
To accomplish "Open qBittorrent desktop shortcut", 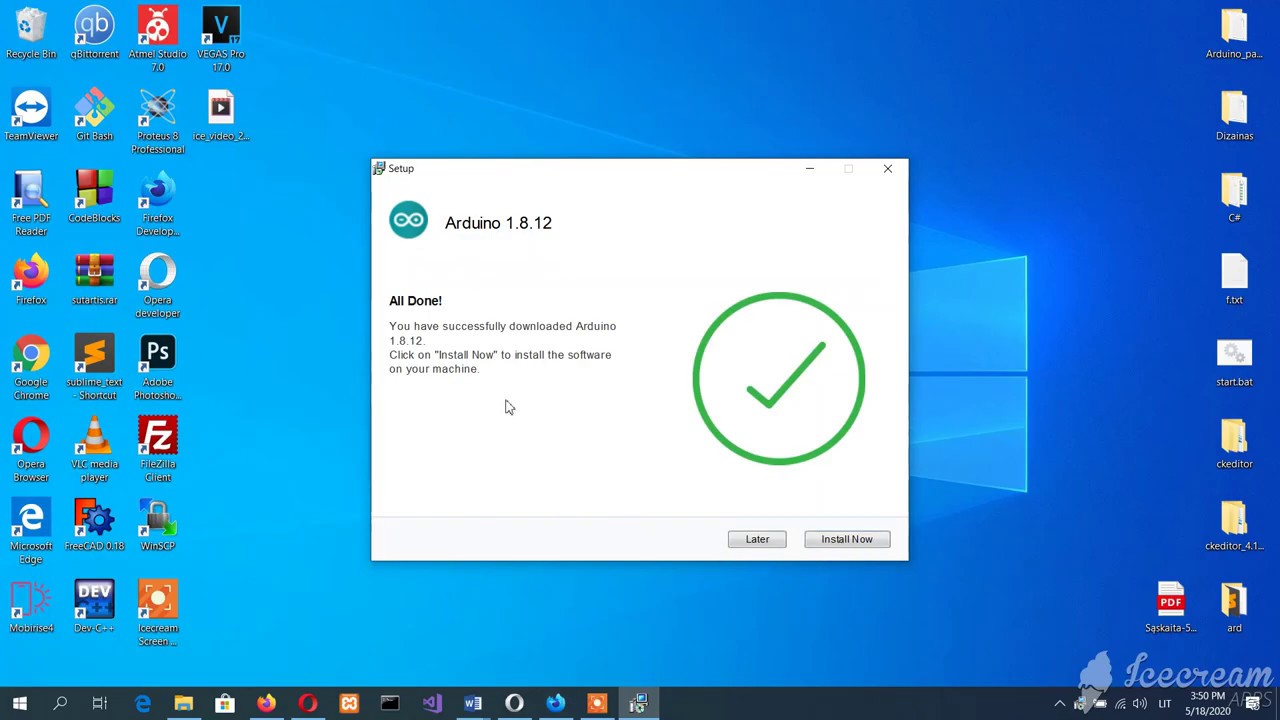I will pyautogui.click(x=94, y=33).
